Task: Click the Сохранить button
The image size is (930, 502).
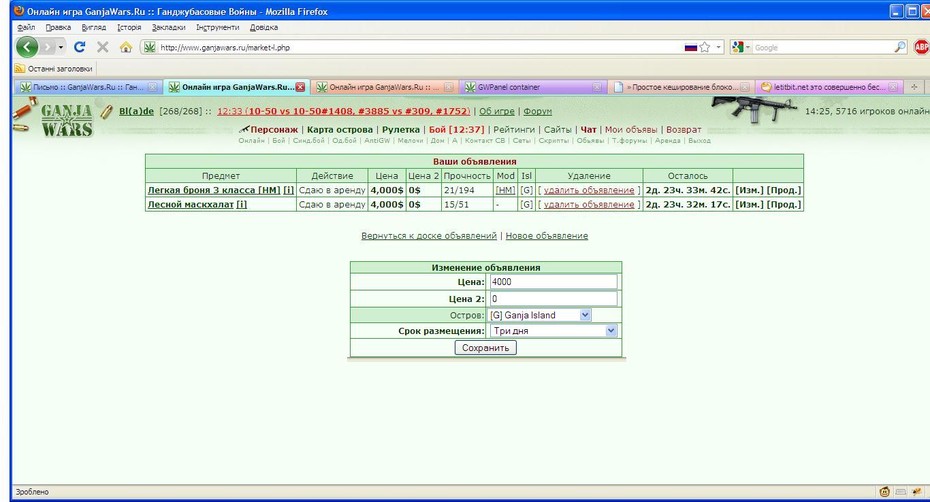Action: click(x=486, y=348)
